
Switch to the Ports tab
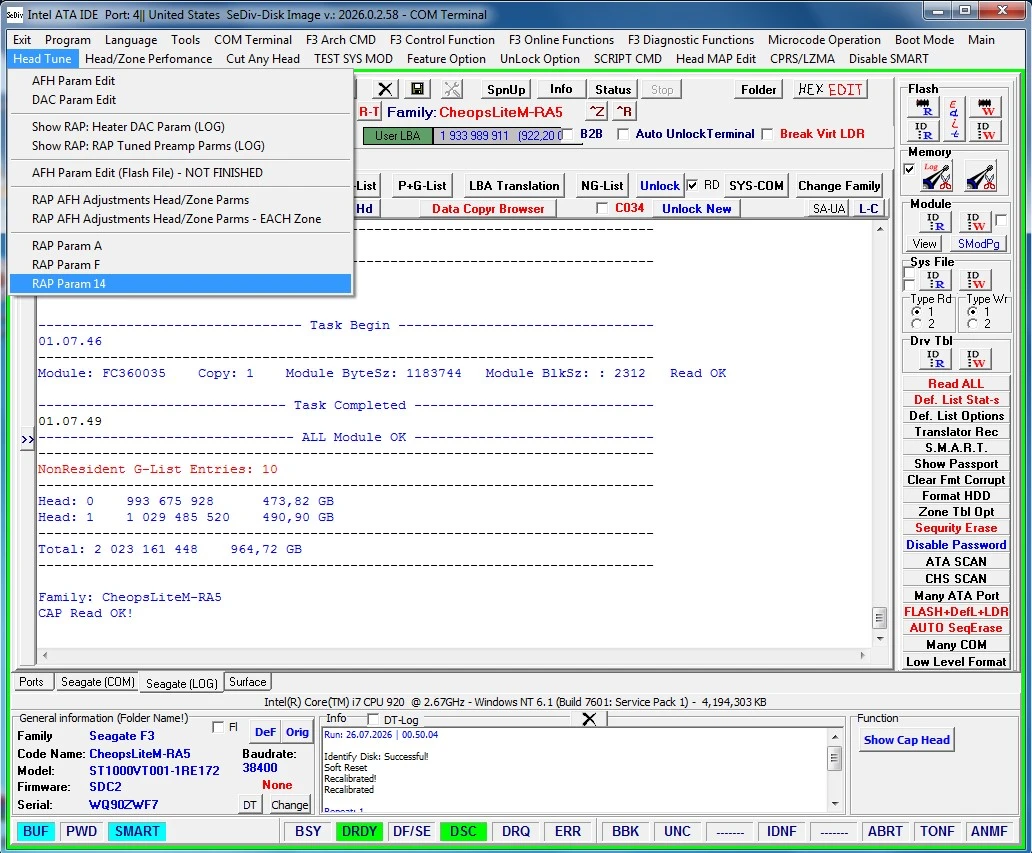tap(31, 683)
